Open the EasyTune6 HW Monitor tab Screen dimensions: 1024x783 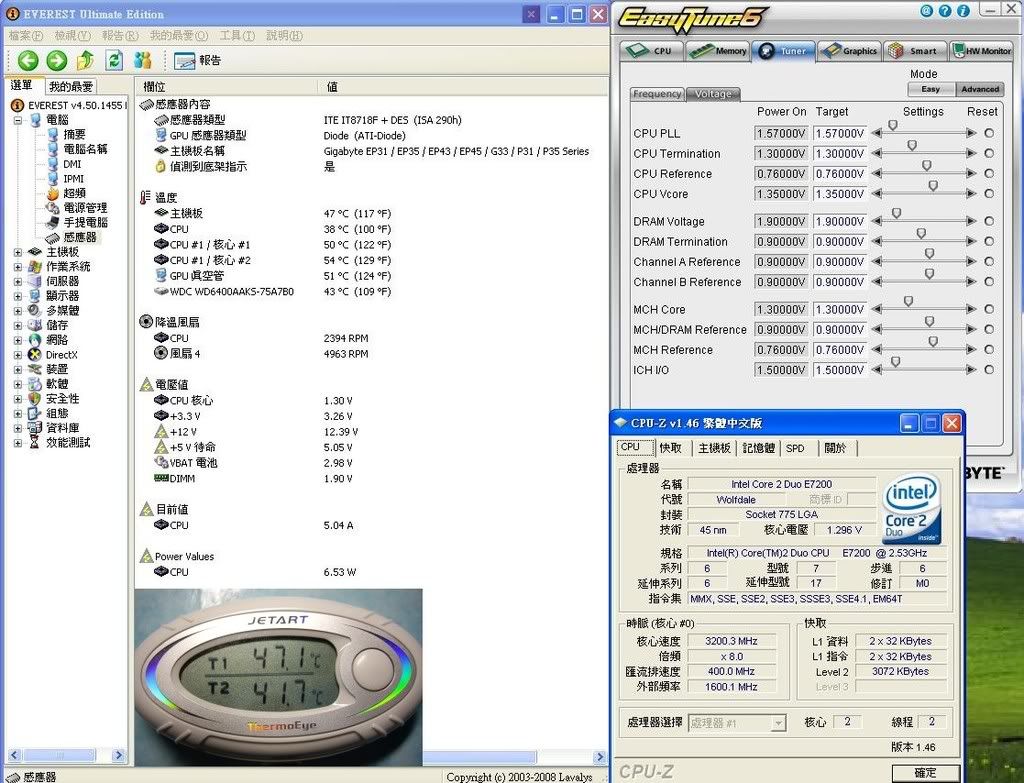pyautogui.click(x=981, y=50)
